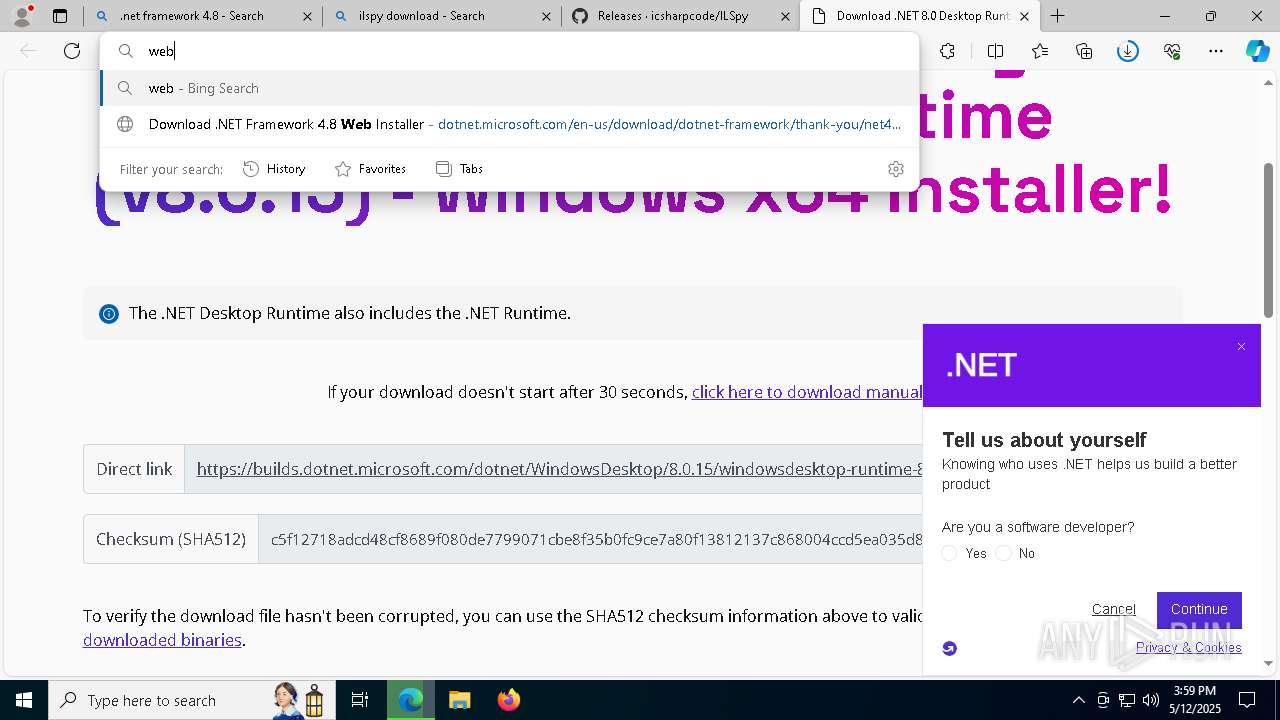Open the Collections icon
This screenshot has height=720, width=1280.
pyautogui.click(x=1084, y=51)
